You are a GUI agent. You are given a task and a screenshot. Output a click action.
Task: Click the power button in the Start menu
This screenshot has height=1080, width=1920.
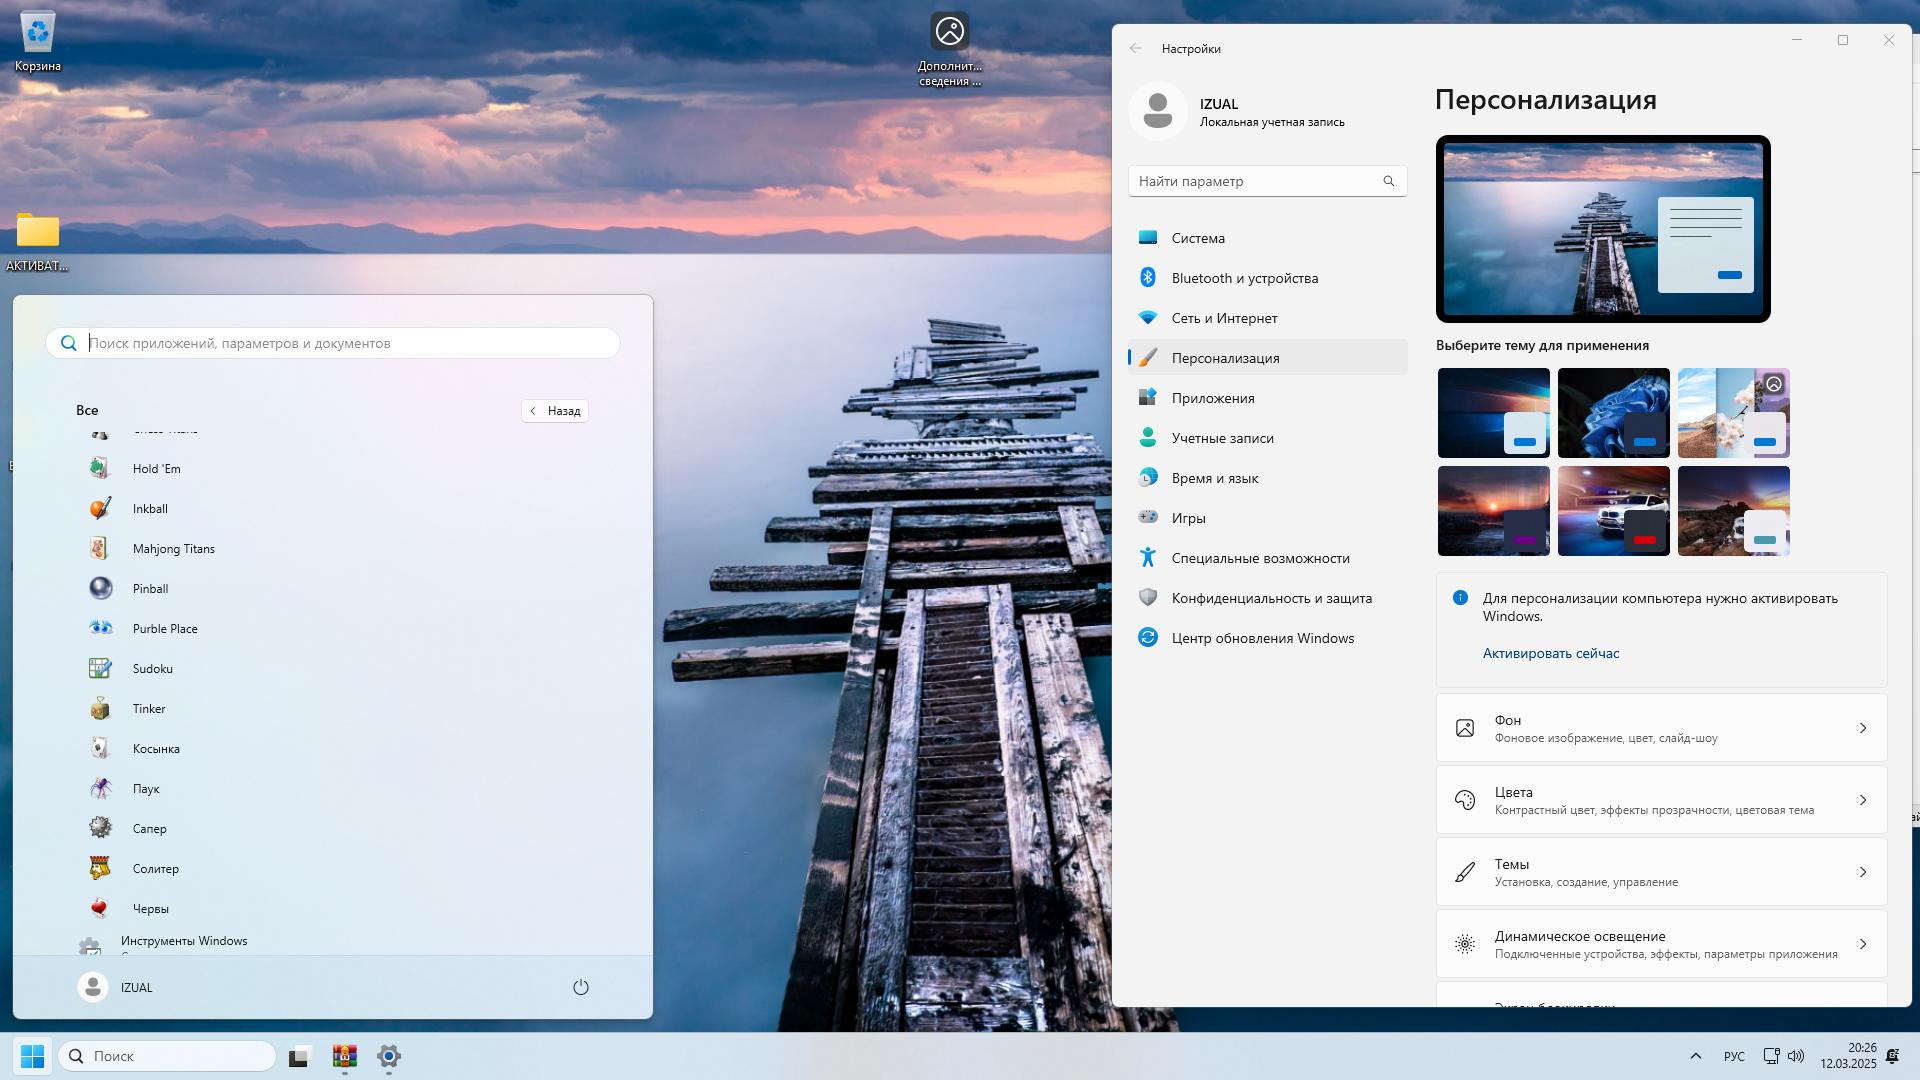(580, 987)
